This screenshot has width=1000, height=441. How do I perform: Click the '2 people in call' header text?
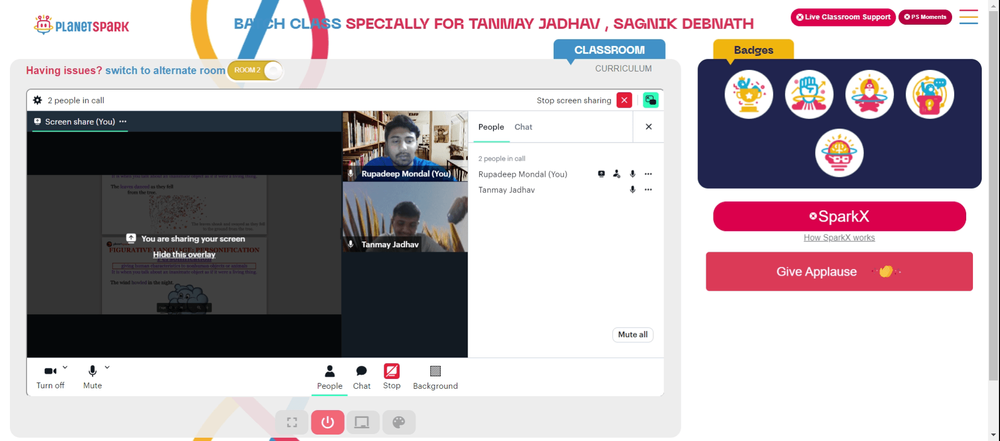click(76, 100)
